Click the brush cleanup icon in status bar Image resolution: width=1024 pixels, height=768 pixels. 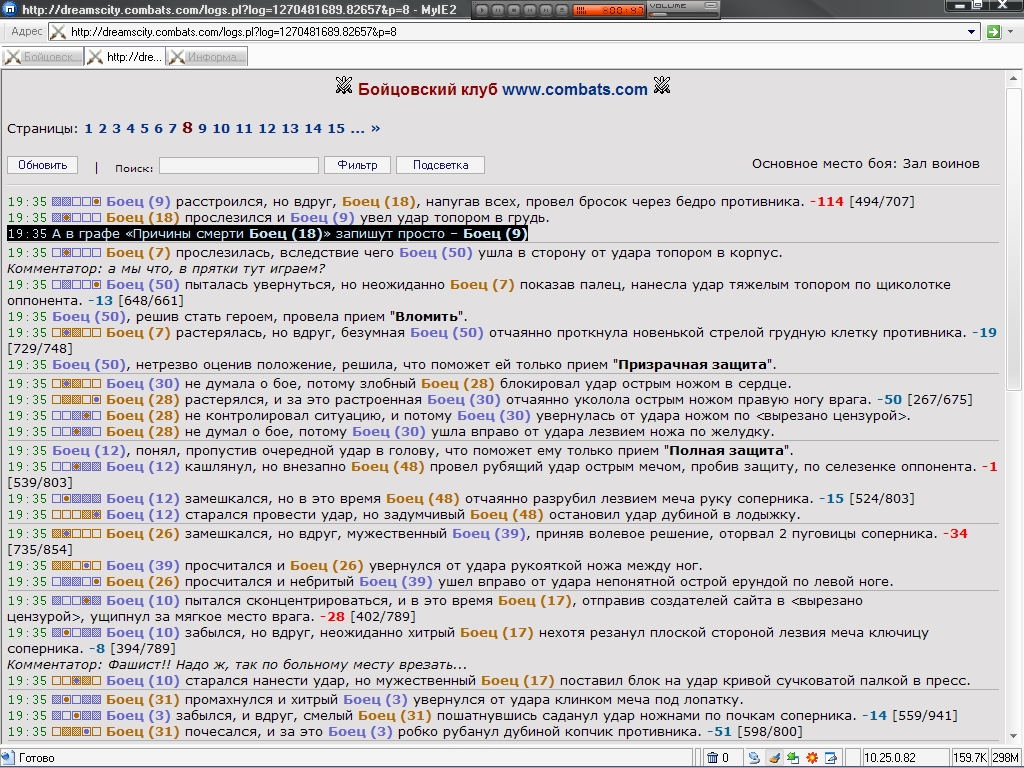pos(774,758)
